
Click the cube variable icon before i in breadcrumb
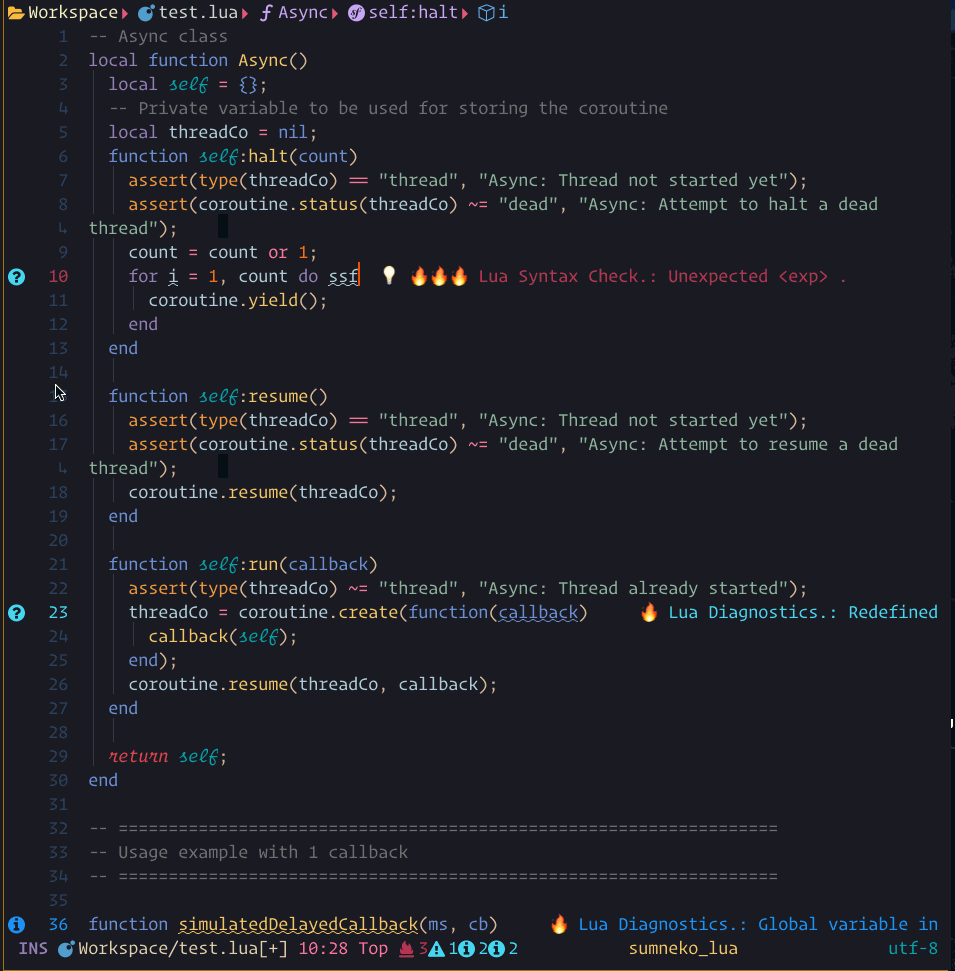486,12
